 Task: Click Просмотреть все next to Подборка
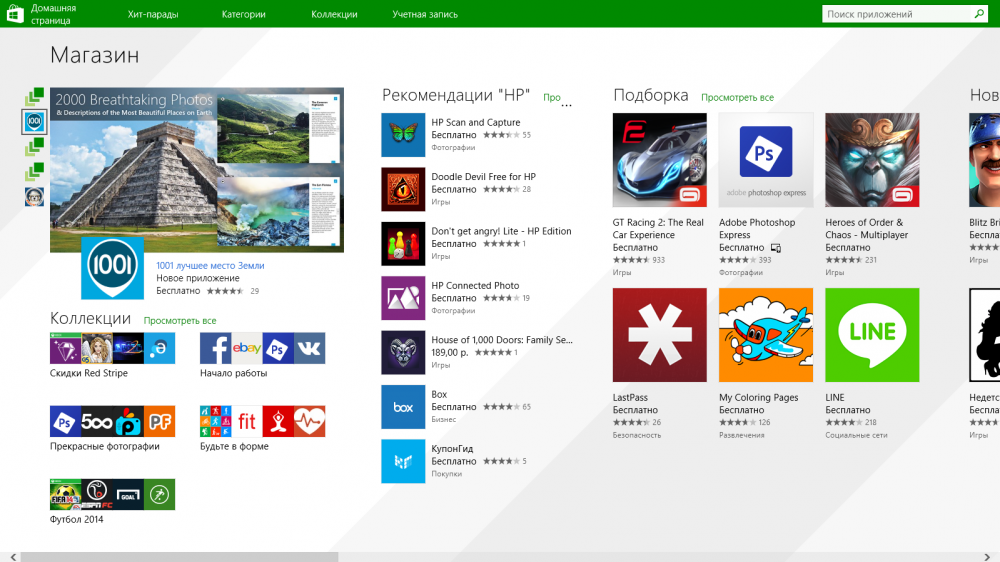point(737,98)
